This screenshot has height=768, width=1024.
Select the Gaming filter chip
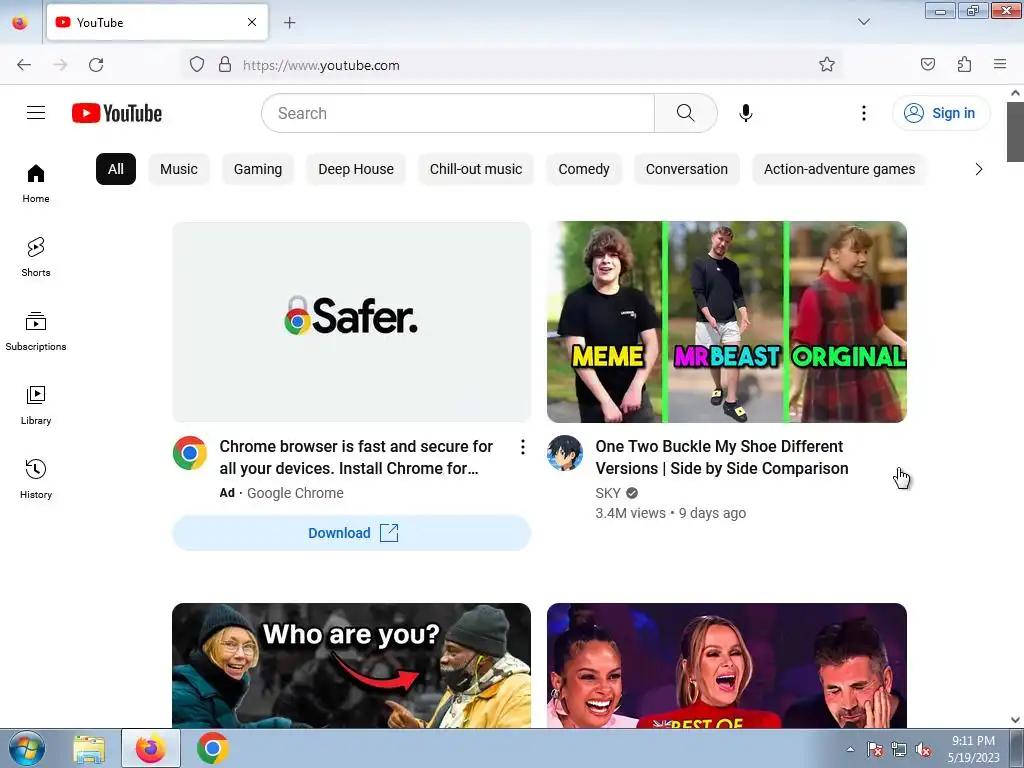tap(258, 169)
